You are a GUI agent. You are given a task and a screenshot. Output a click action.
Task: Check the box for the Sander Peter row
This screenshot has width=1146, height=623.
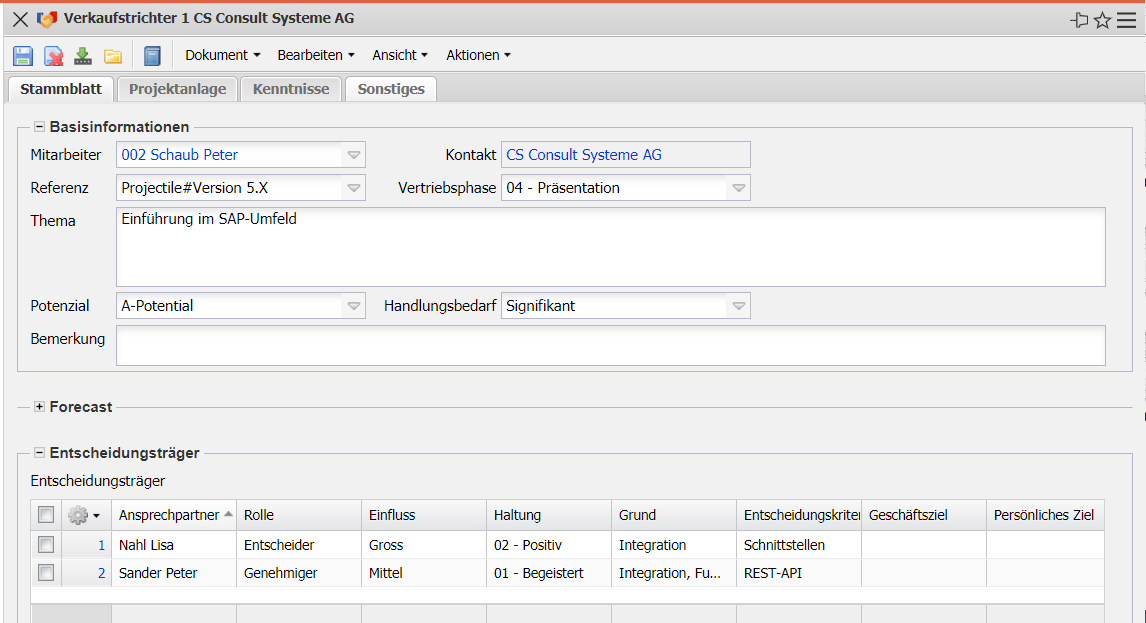coord(46,573)
